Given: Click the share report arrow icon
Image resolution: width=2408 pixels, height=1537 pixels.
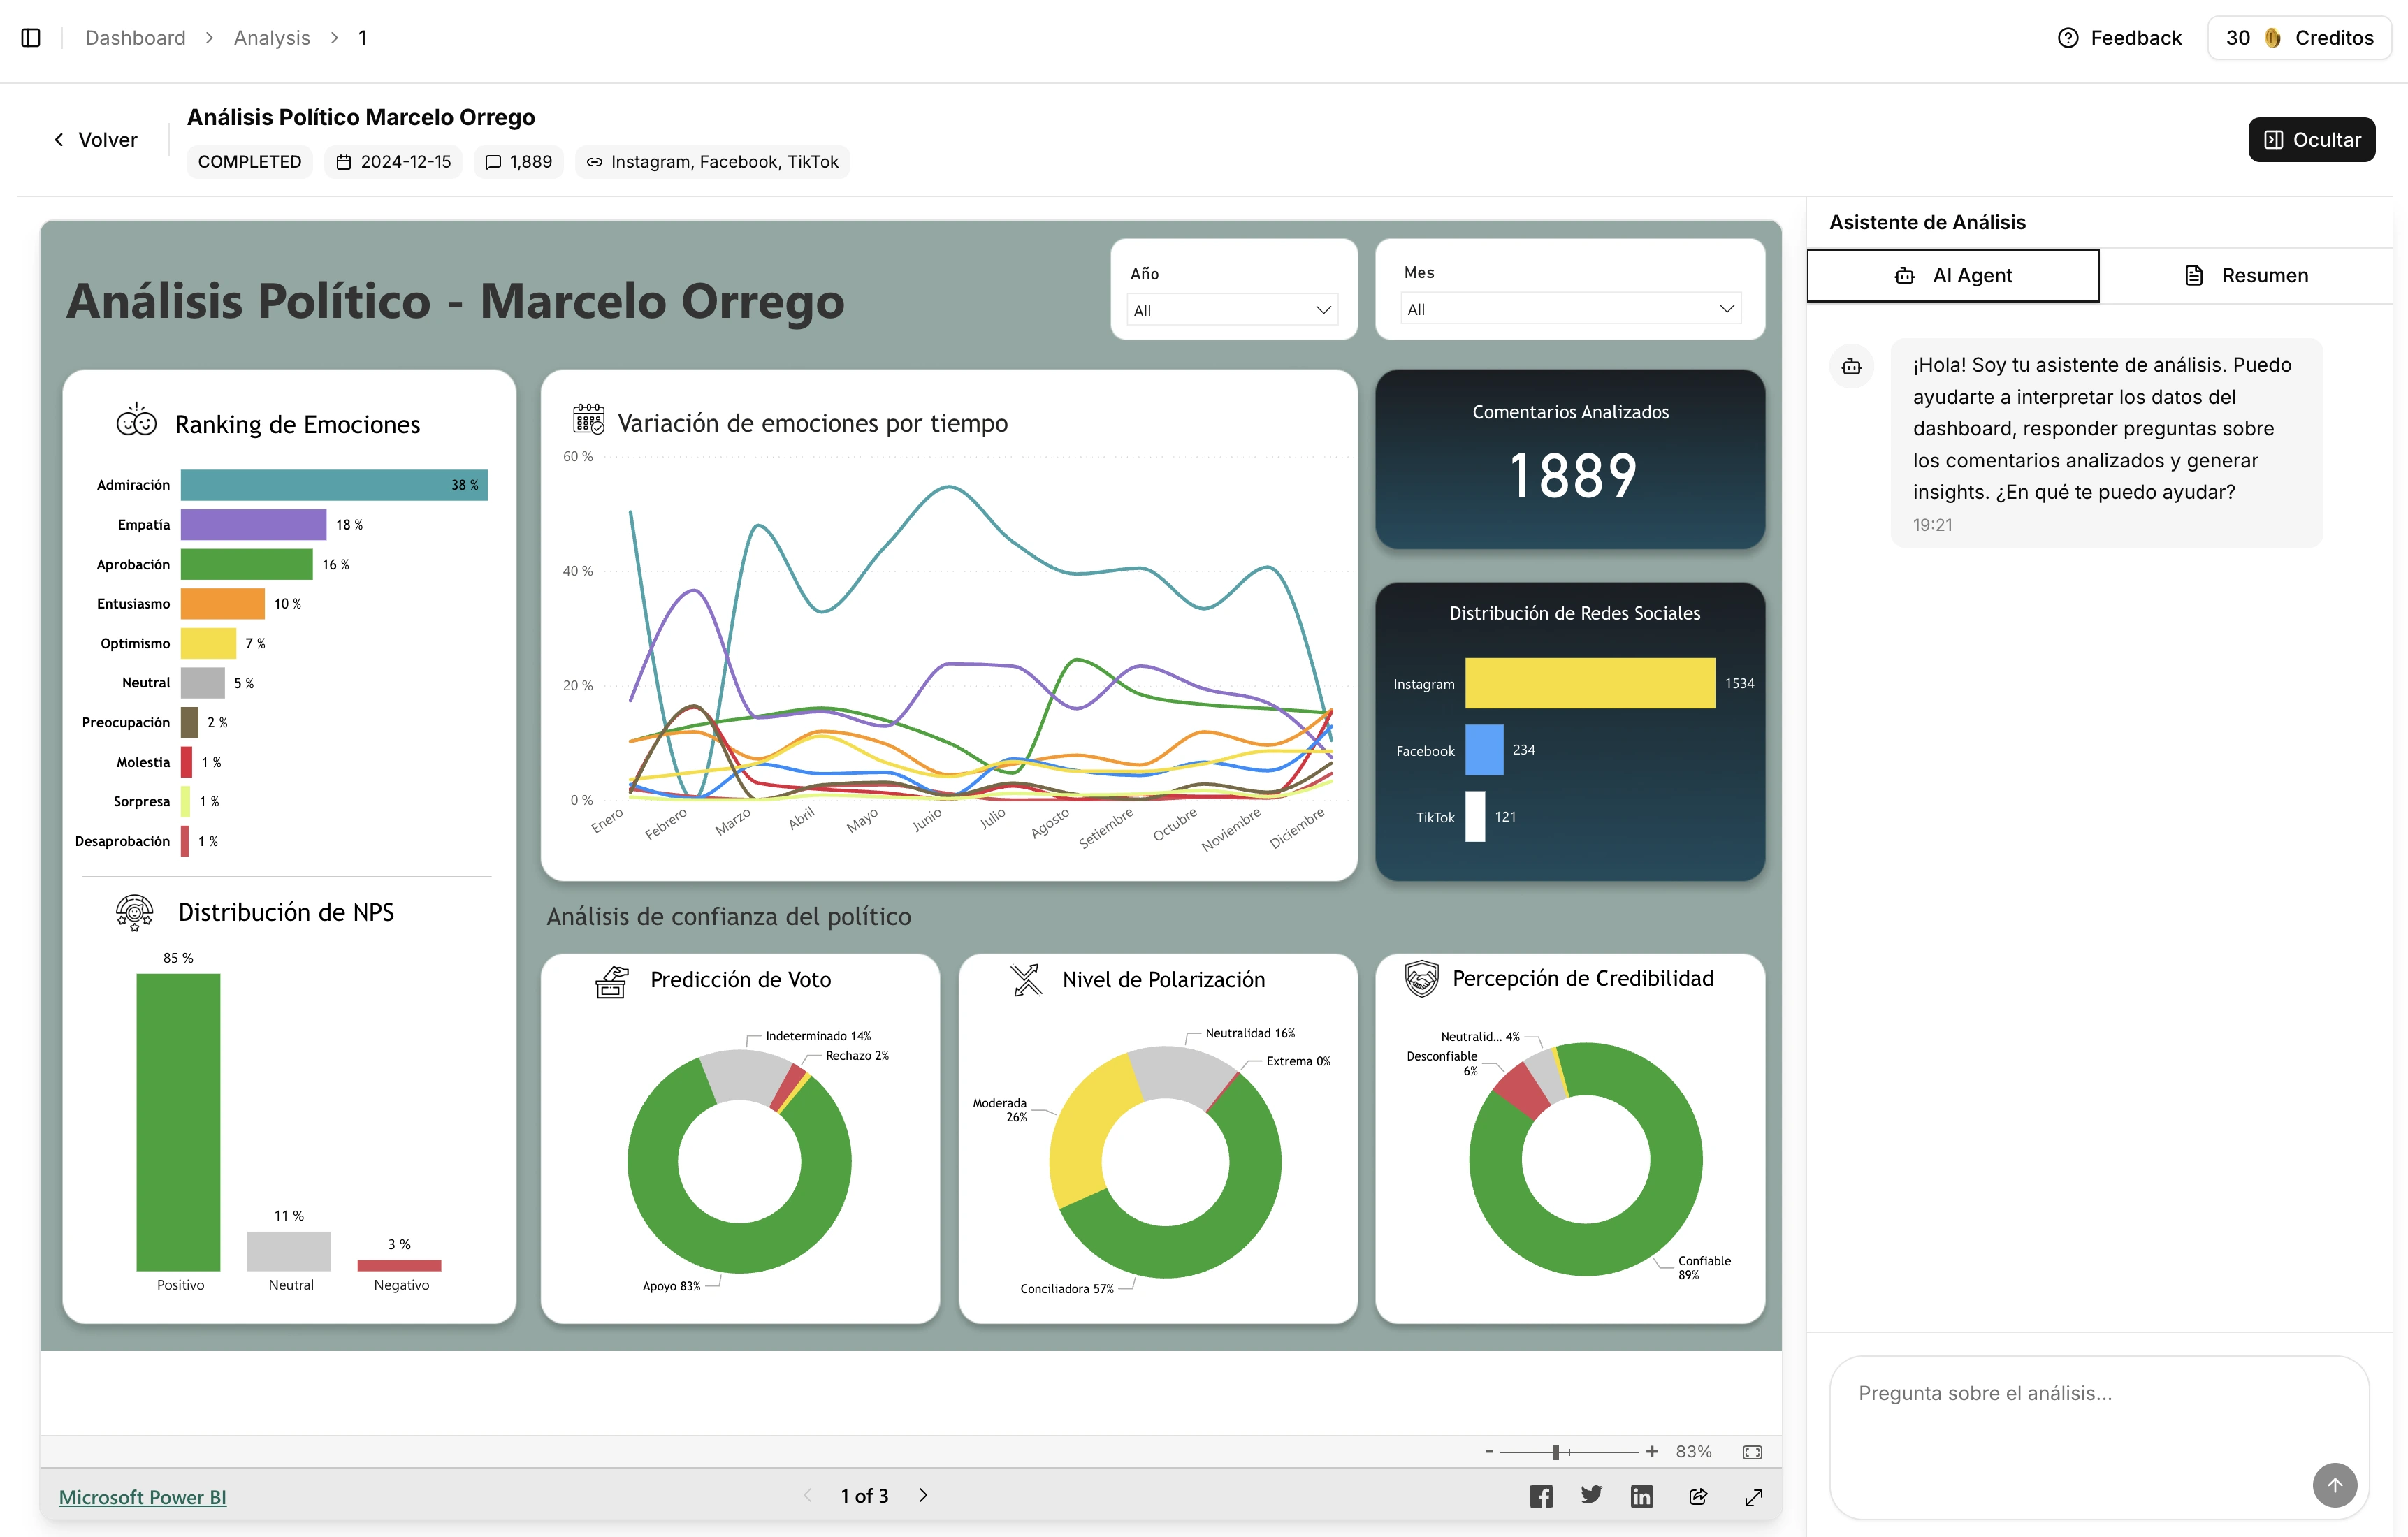Looking at the screenshot, I should [1698, 1496].
